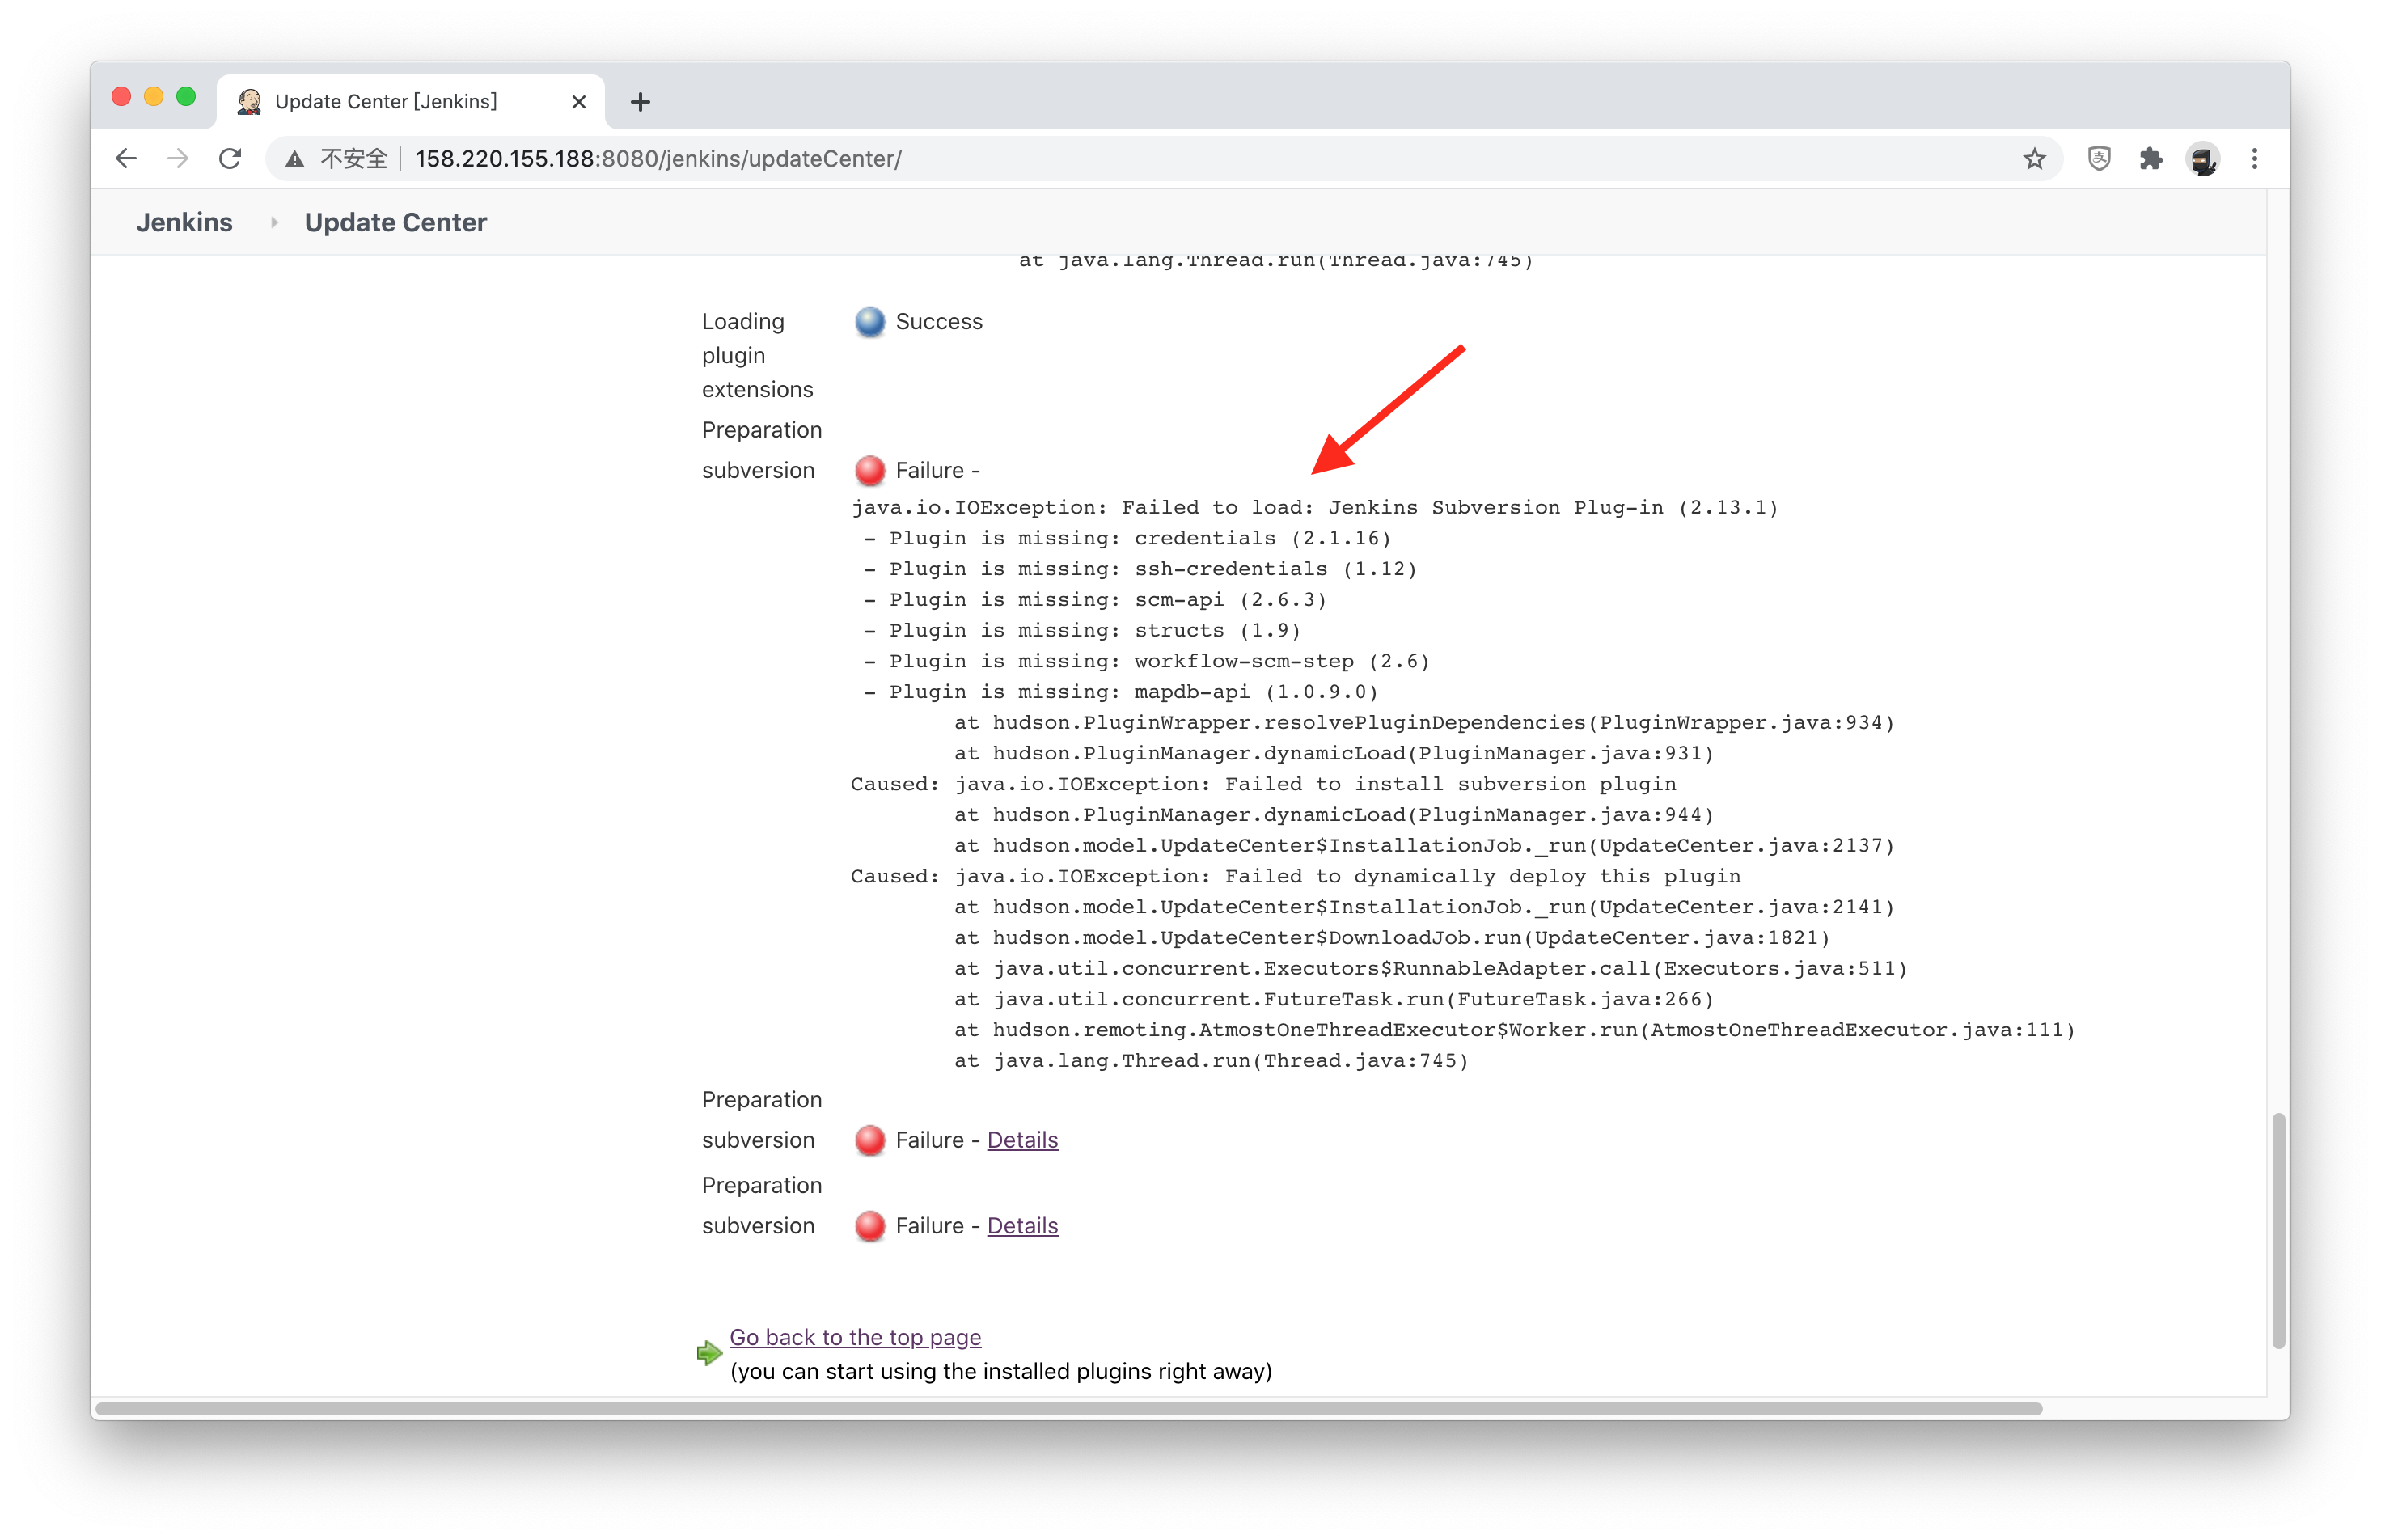Image resolution: width=2381 pixels, height=1540 pixels.
Task: Click Go back to the top page link
Action: (x=855, y=1336)
